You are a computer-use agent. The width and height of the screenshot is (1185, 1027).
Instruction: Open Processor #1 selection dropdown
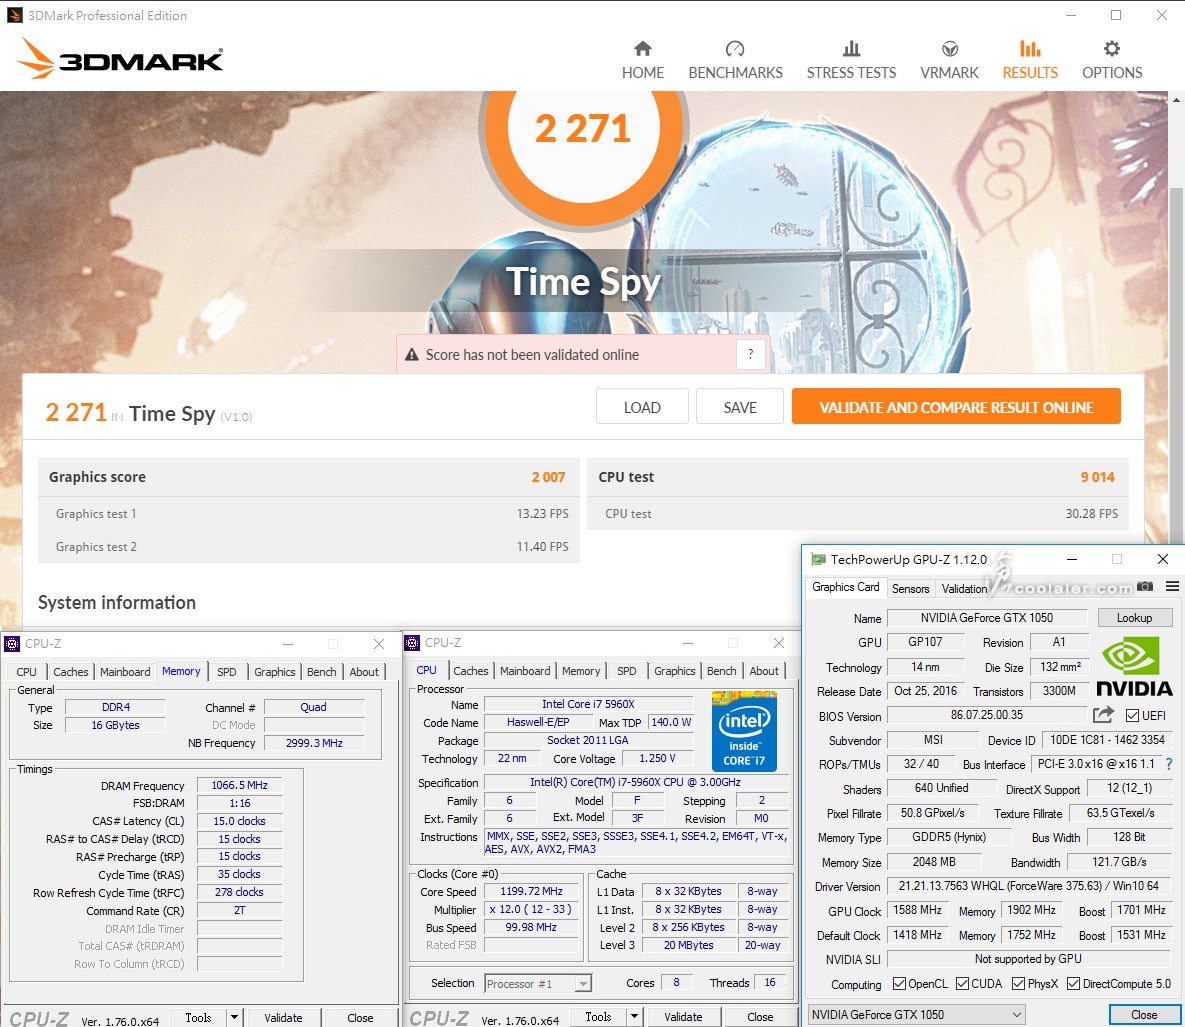point(537,983)
